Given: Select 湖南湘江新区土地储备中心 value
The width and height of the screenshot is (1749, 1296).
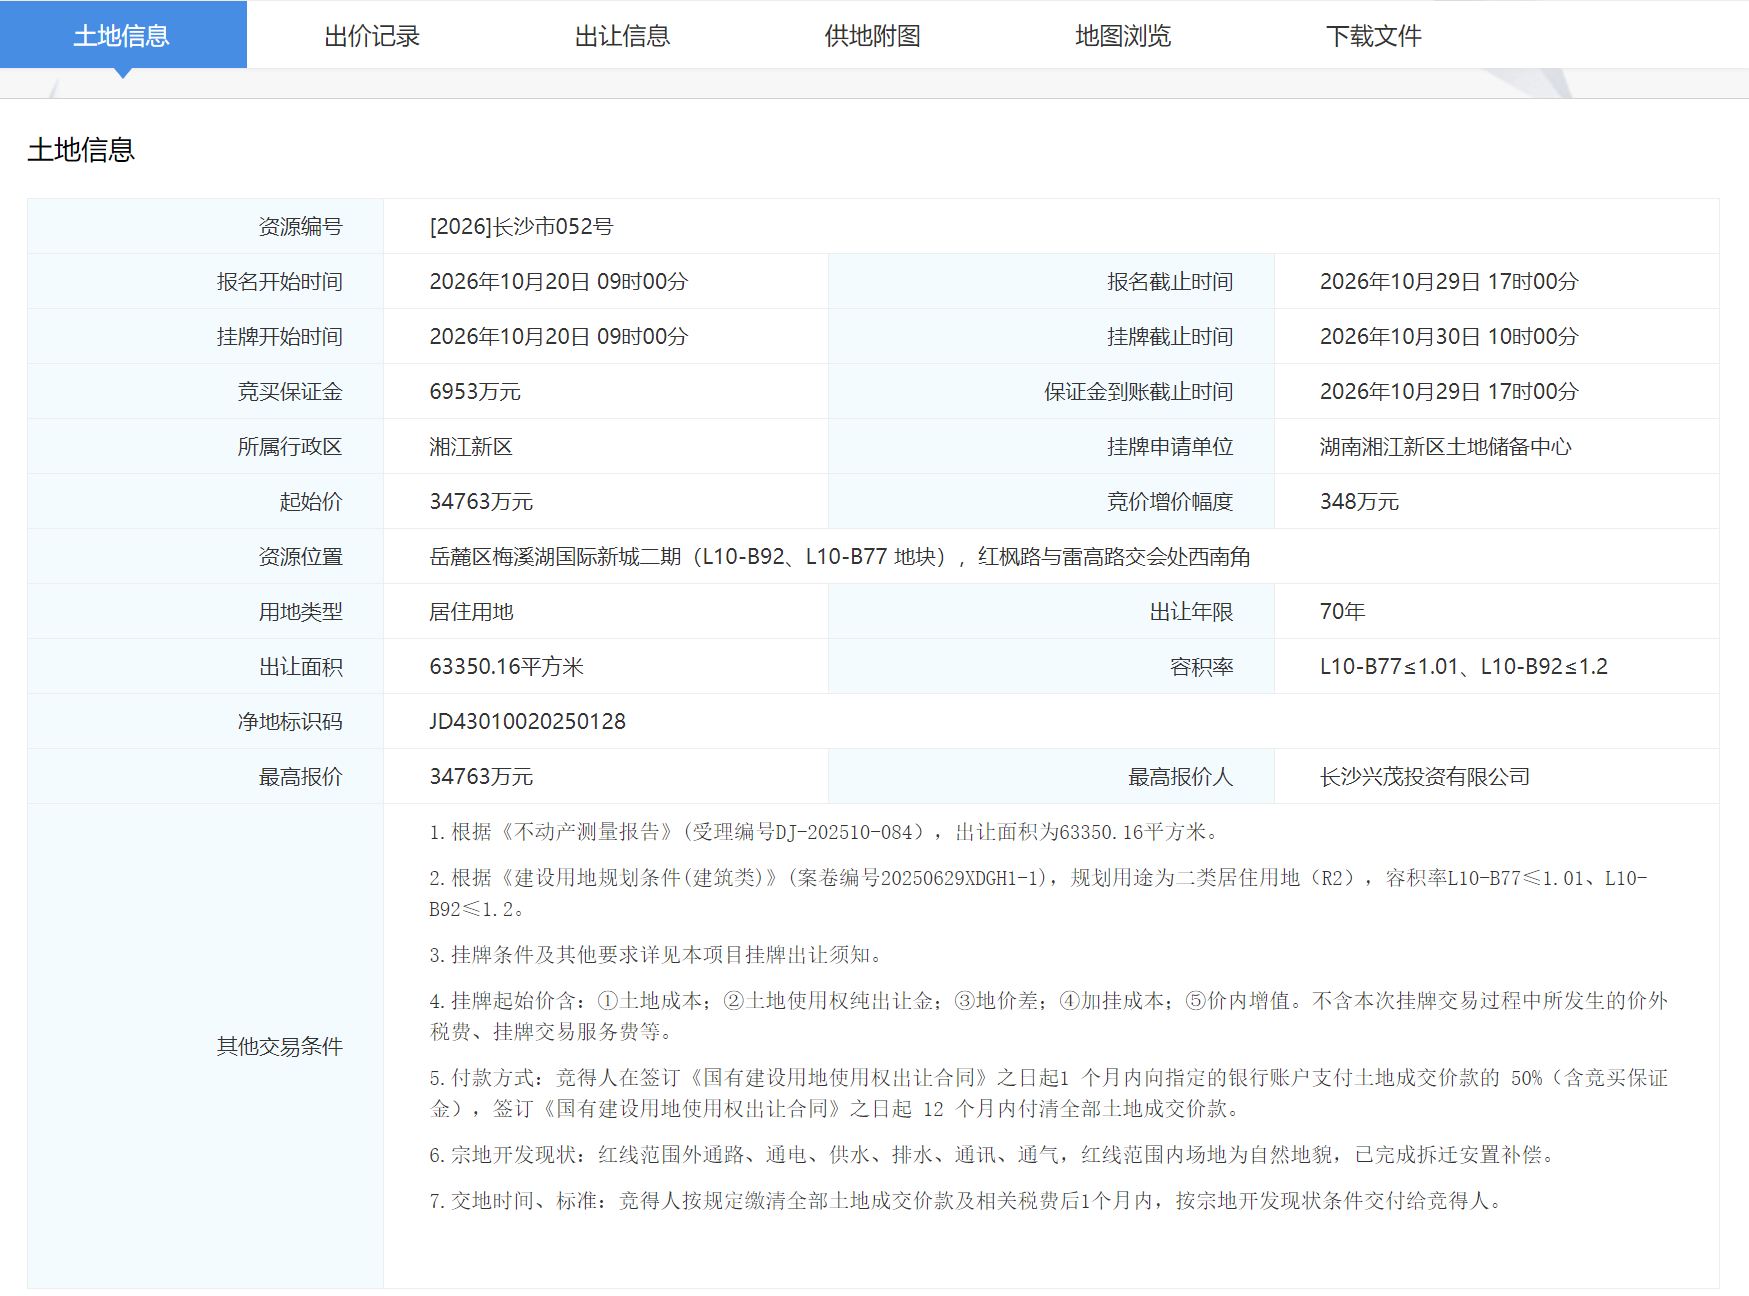Looking at the screenshot, I should click(1446, 447).
